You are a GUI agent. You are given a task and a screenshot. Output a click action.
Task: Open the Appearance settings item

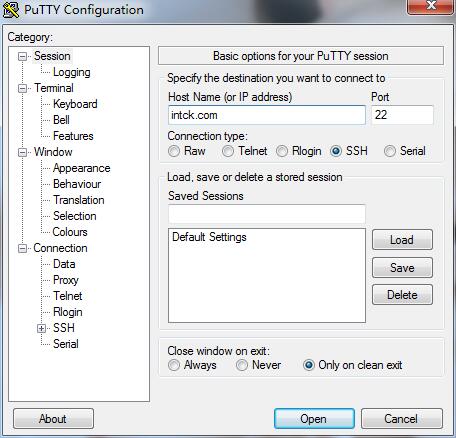(82, 168)
